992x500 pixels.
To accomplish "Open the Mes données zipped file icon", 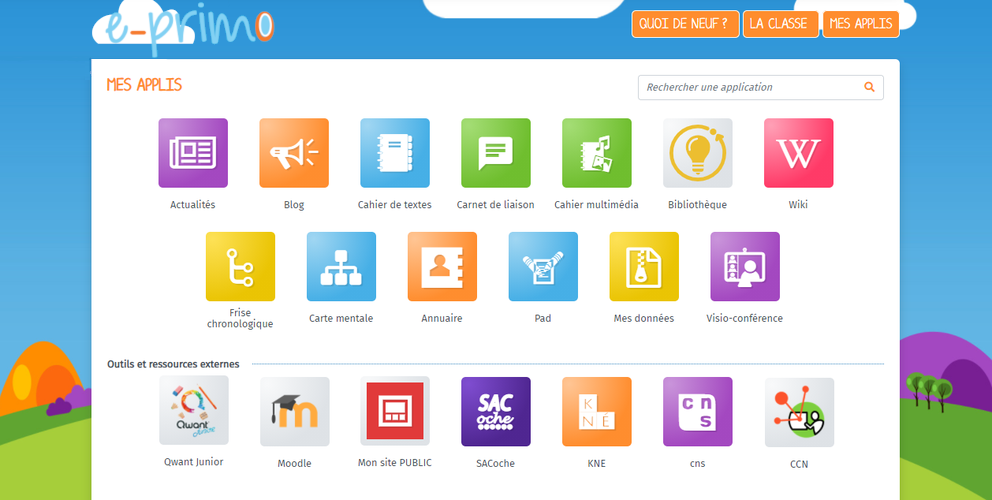I will 644,266.
